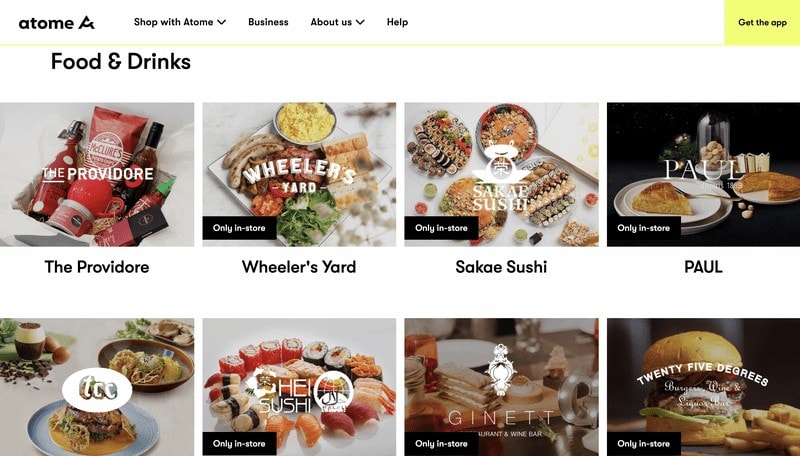Expand the About us chevron
This screenshot has width=800, height=456.
(360, 22)
